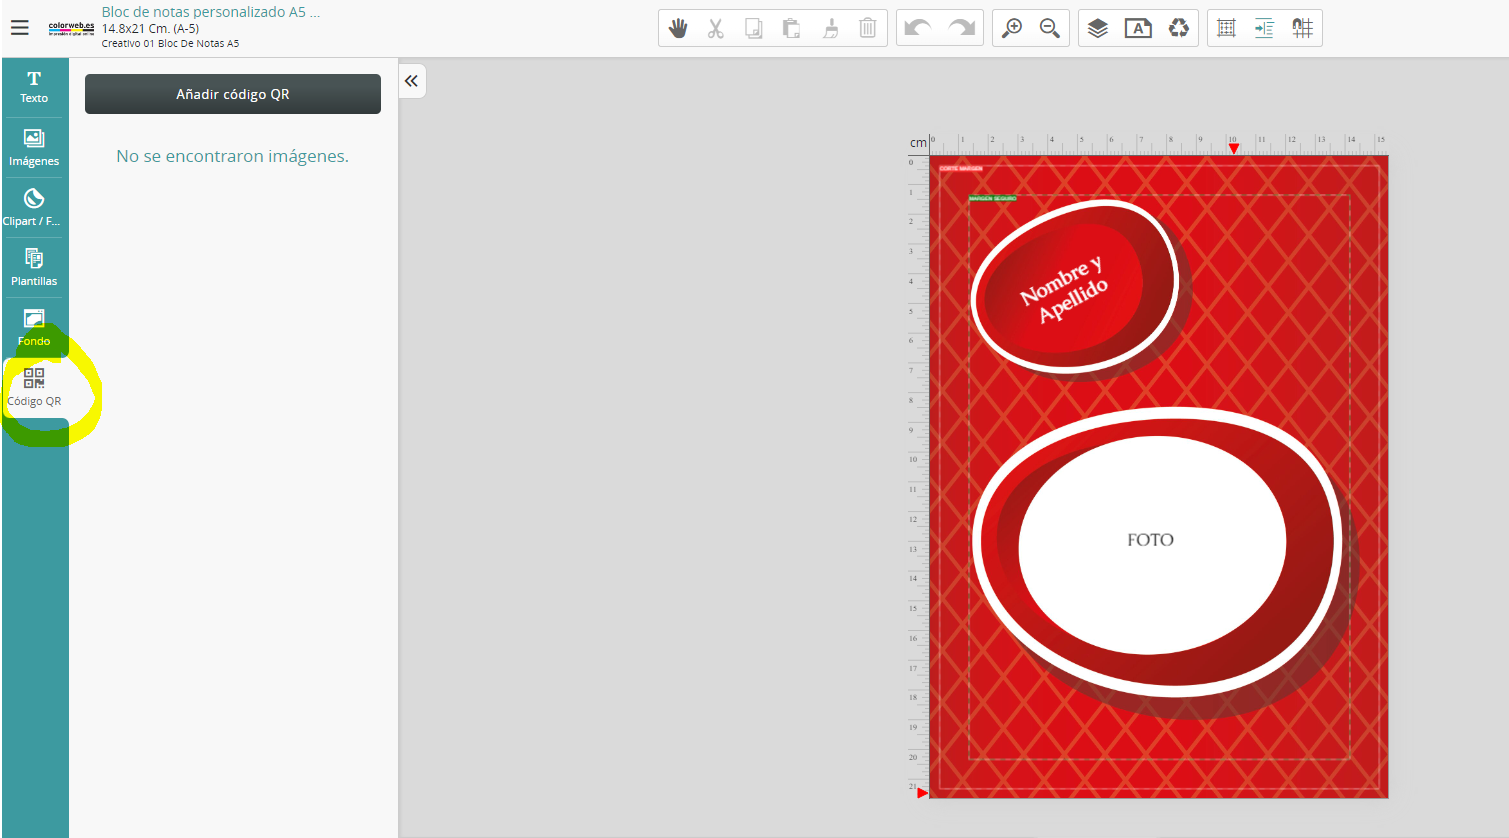Click the Undo arrow icon
The height and width of the screenshot is (838, 1509).
916,27
